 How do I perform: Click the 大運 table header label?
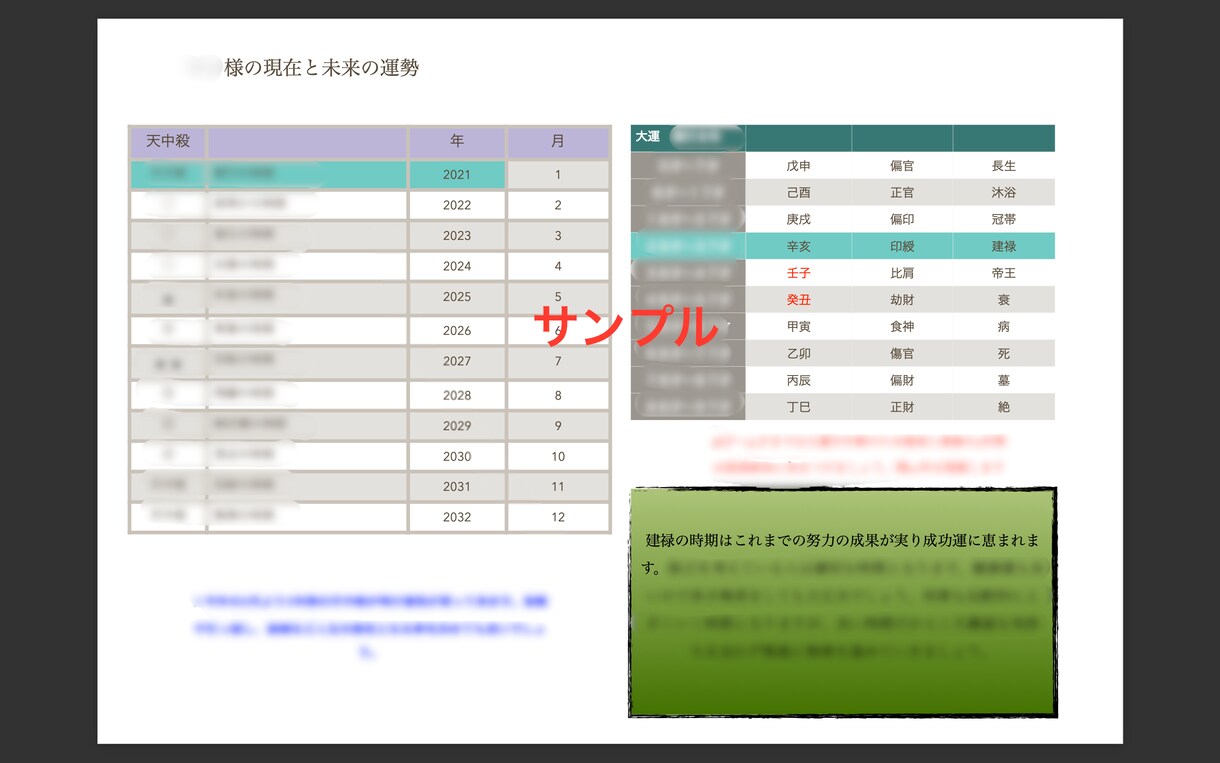coord(647,136)
